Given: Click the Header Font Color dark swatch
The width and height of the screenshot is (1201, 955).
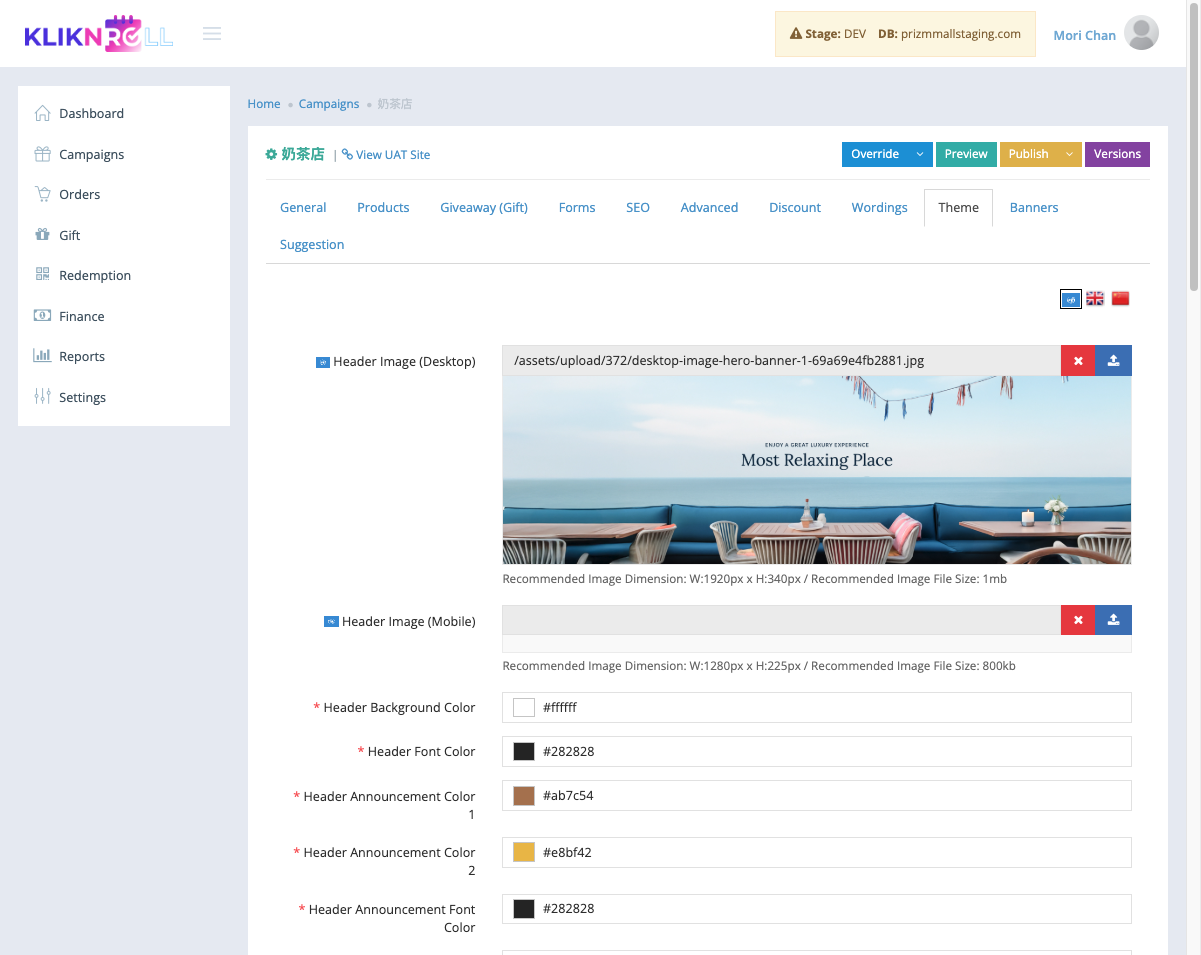Looking at the screenshot, I should [524, 751].
